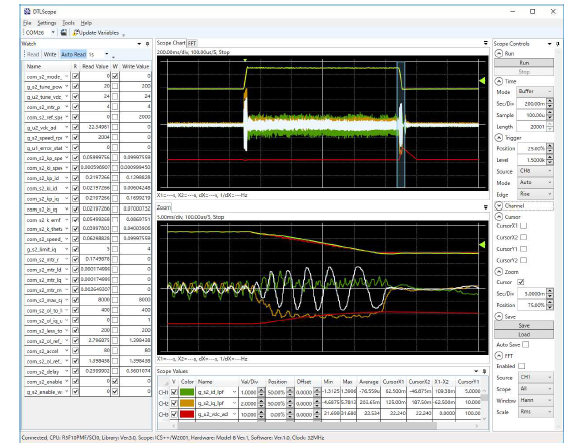Click the green CH1 color swatch
The image size is (583, 443).
point(187,392)
